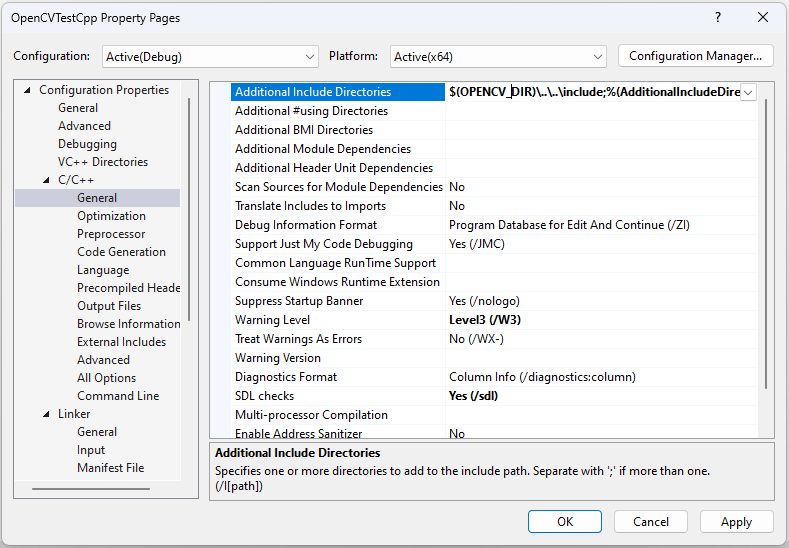Open the Command Line page under C/C++
789x548 pixels.
pos(118,396)
